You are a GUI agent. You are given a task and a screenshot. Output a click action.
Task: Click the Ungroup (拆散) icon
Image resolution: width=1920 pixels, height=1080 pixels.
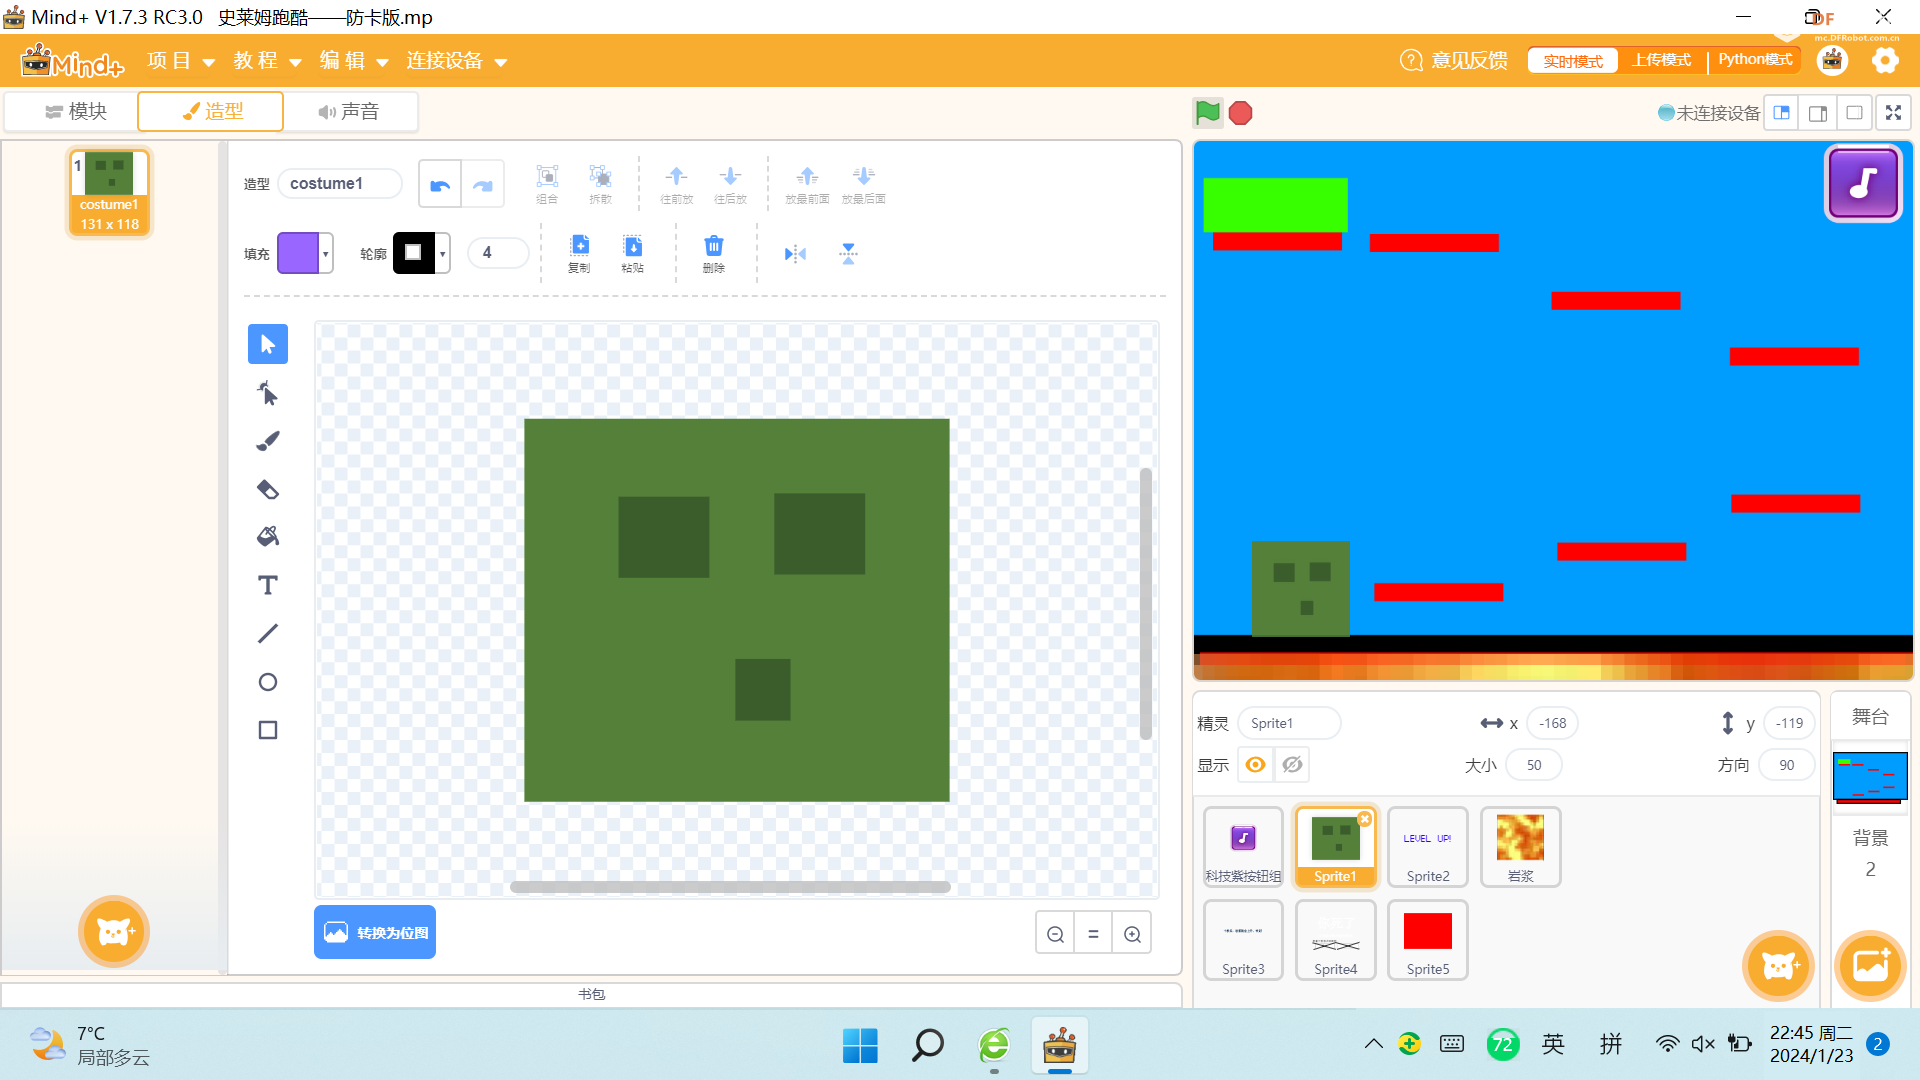point(600,184)
